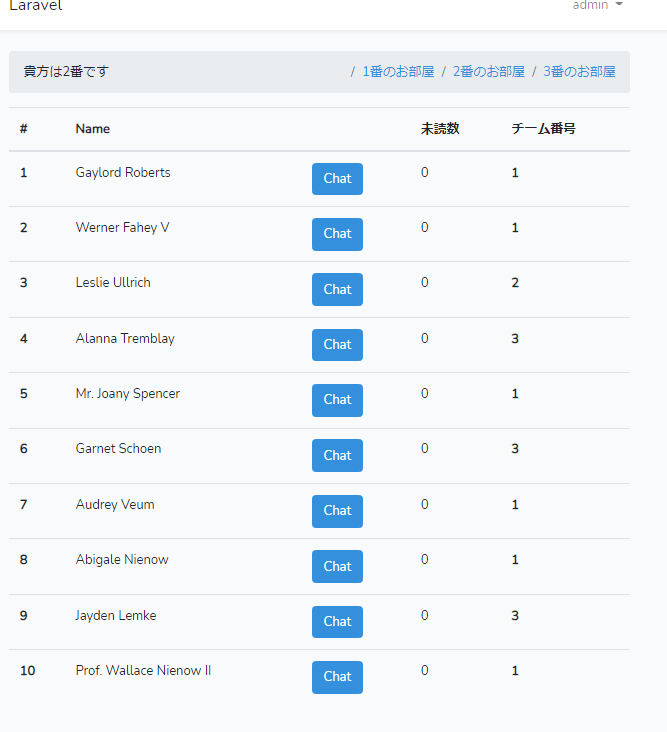Click the name Garnet Schoen
Image resolution: width=667 pixels, height=732 pixels.
118,449
